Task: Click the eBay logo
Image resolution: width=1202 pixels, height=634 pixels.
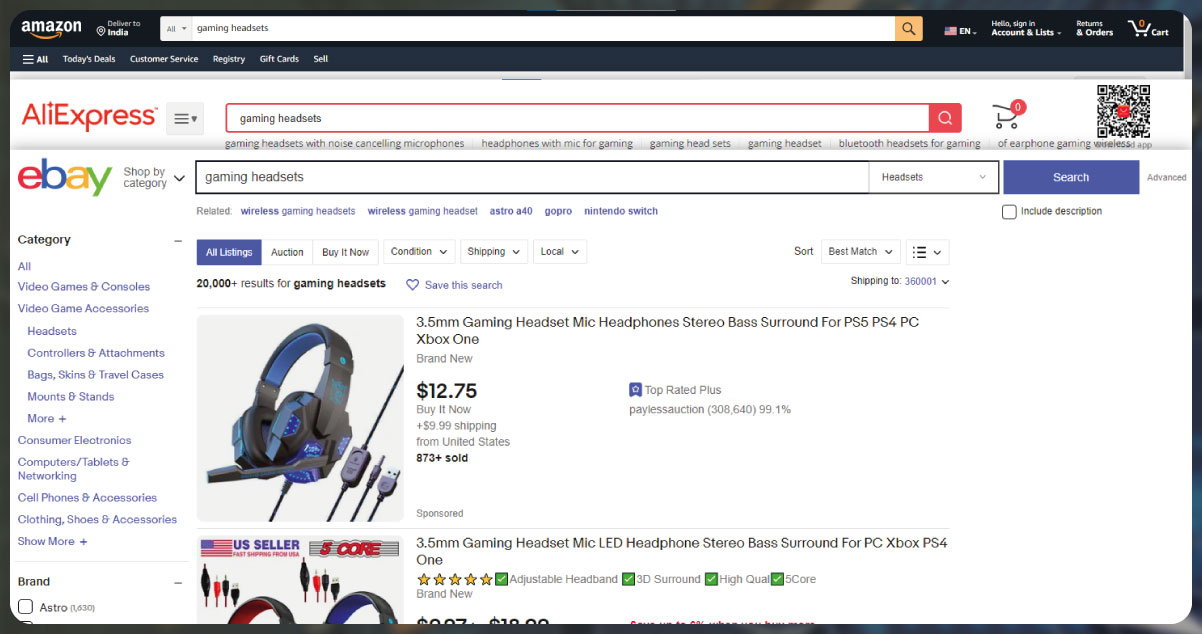Action: click(65, 178)
